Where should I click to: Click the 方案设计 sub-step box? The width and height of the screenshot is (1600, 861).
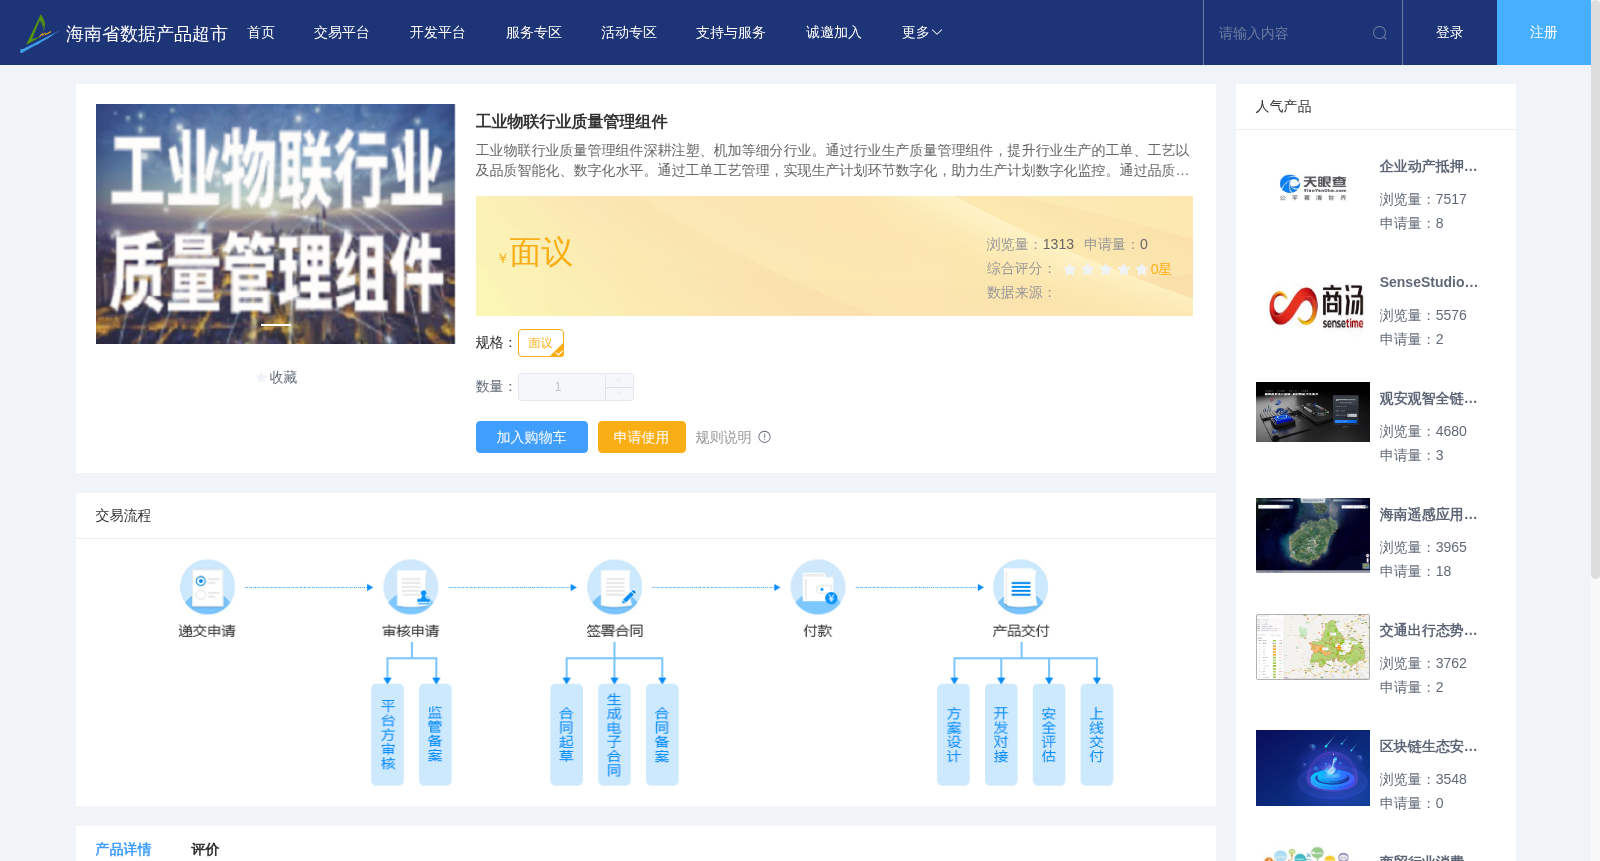coord(953,735)
